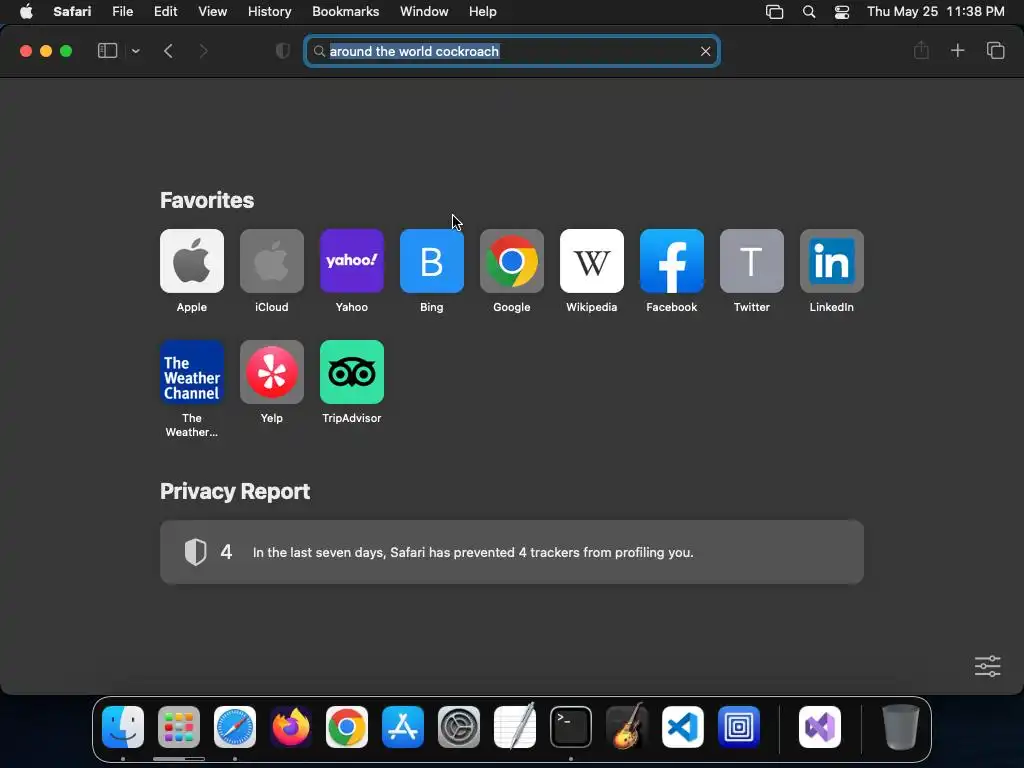This screenshot has width=1024, height=768.
Task: Open The Weather Channel favorite
Action: point(191,372)
